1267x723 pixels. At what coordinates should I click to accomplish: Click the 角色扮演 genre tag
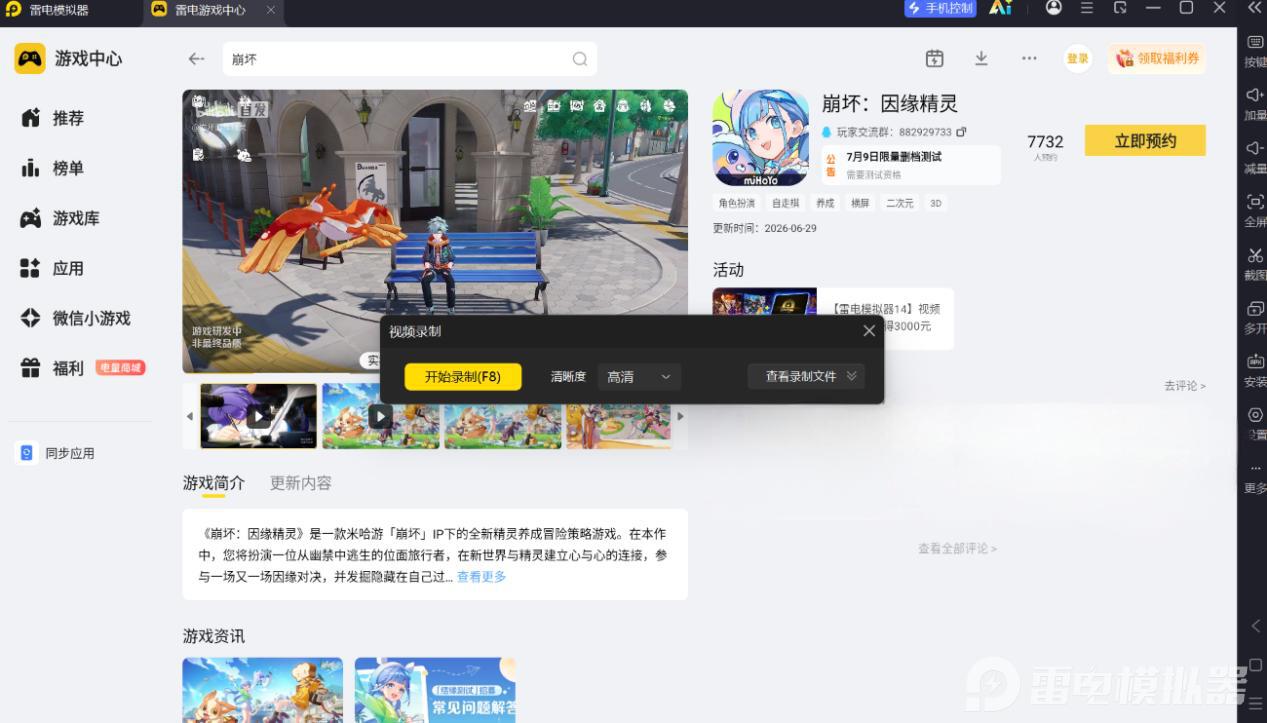pyautogui.click(x=737, y=203)
